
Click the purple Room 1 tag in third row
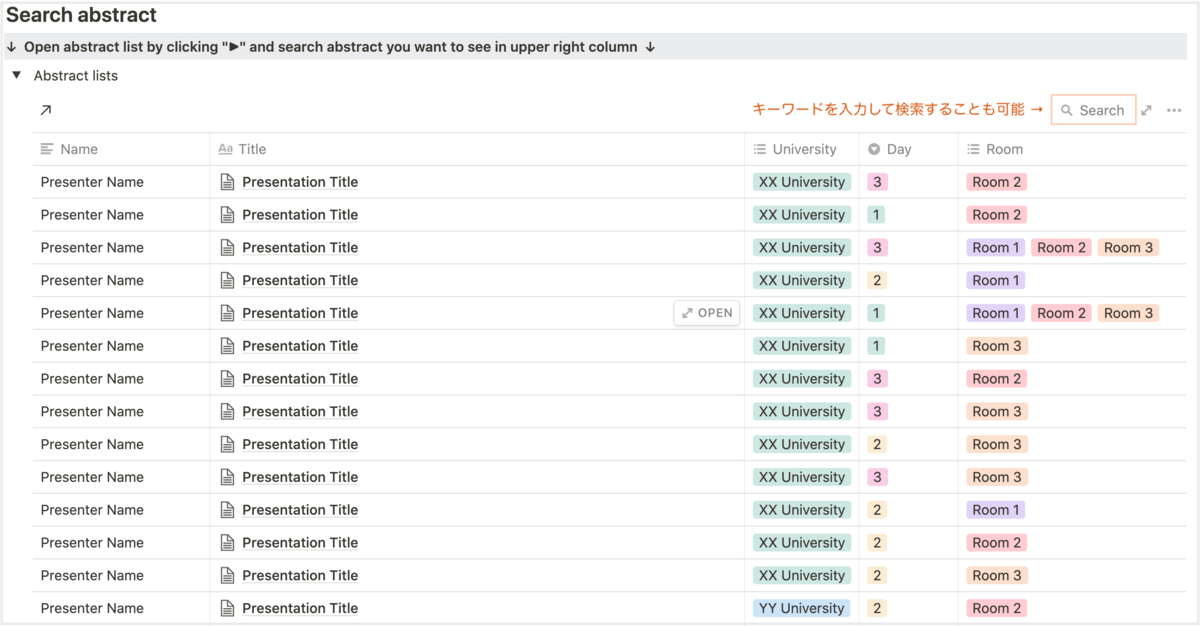(996, 248)
